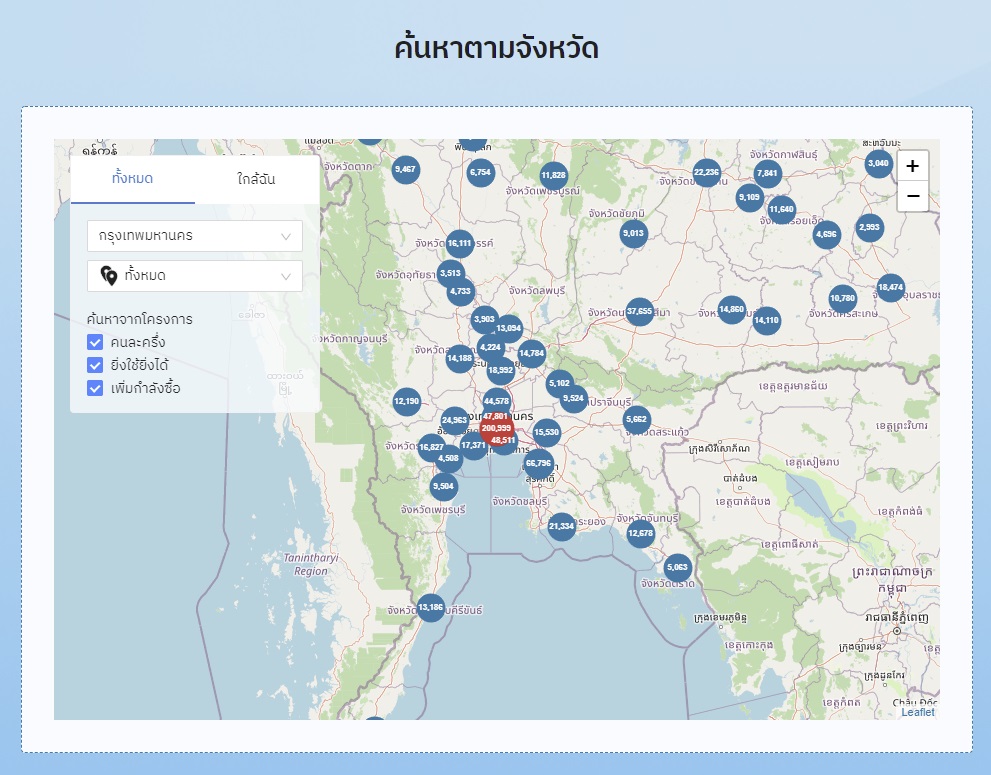Image resolution: width=991 pixels, height=775 pixels.
Task: Switch to the ทั้งหมด tab
Action: point(133,180)
